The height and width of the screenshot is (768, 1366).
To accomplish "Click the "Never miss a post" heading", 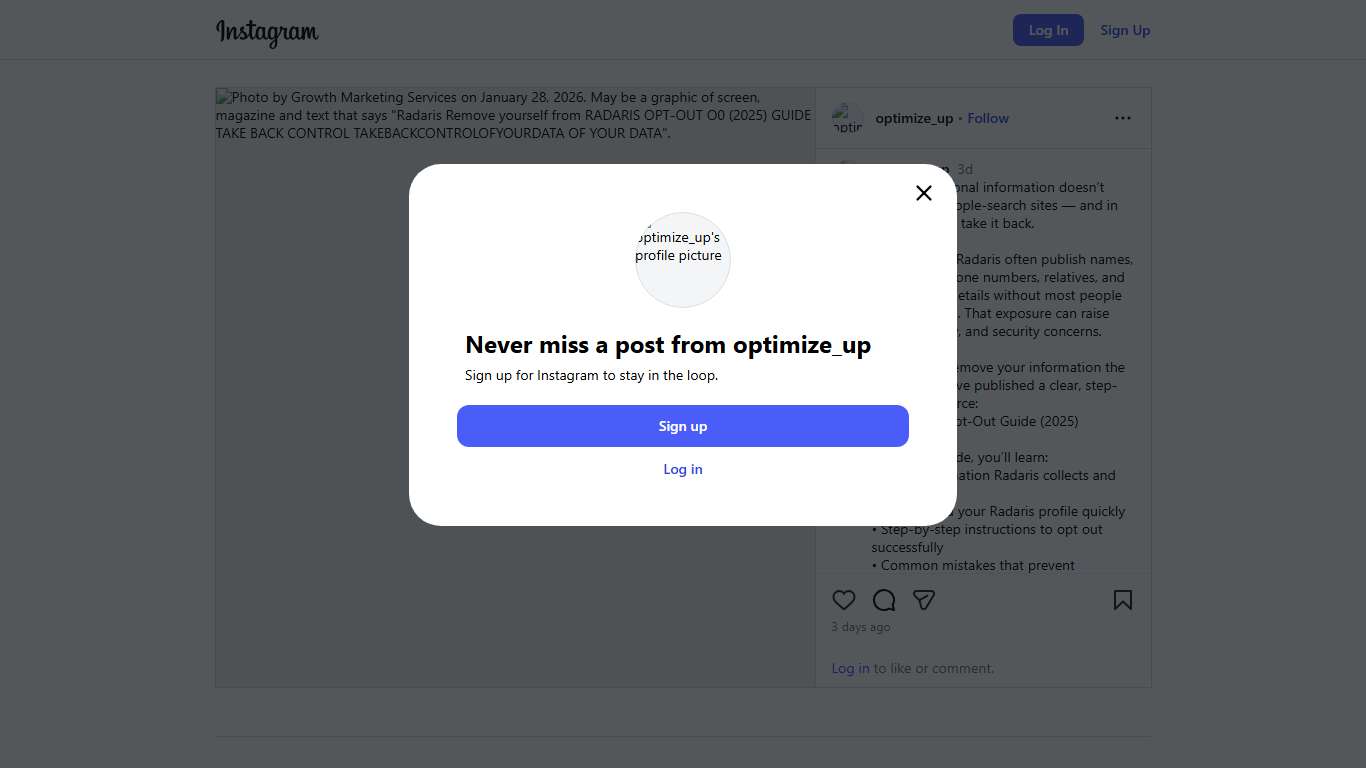I will (668, 345).
